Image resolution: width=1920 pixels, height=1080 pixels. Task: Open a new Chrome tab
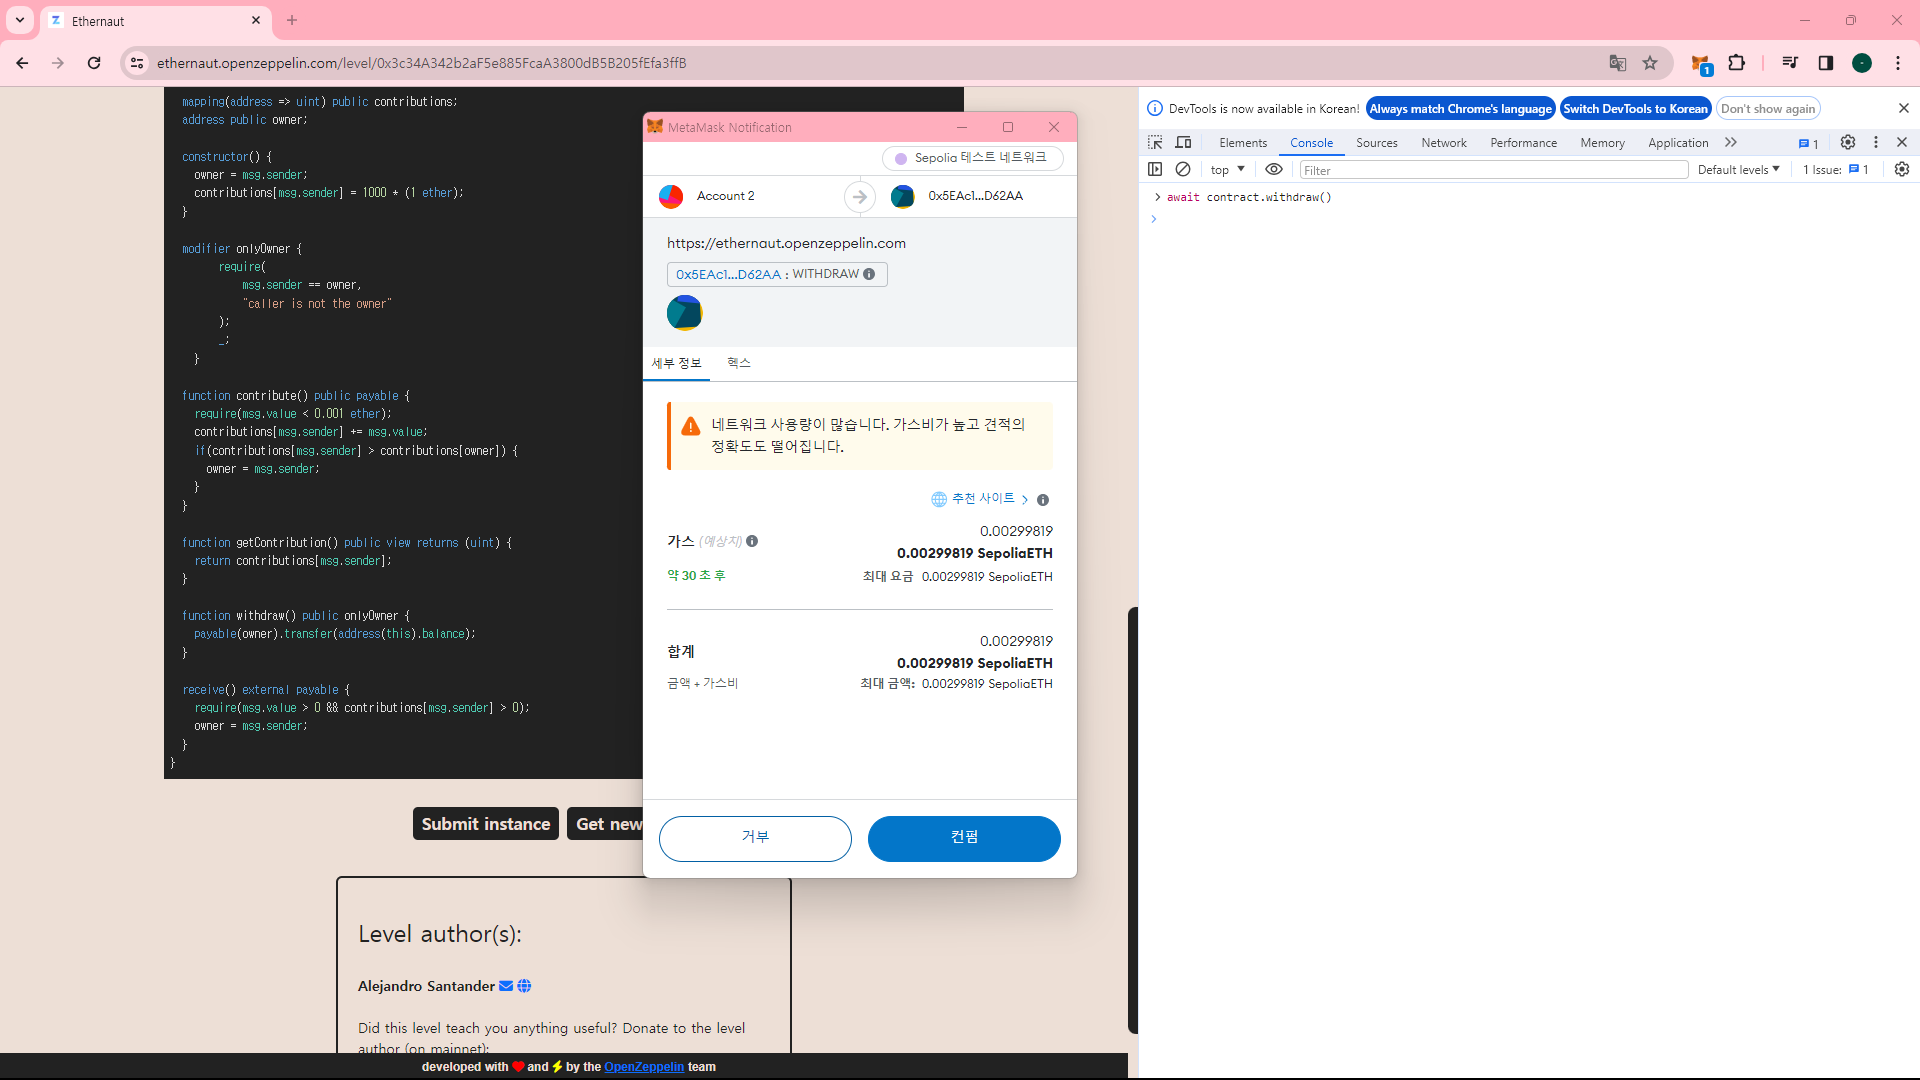pos(292,20)
